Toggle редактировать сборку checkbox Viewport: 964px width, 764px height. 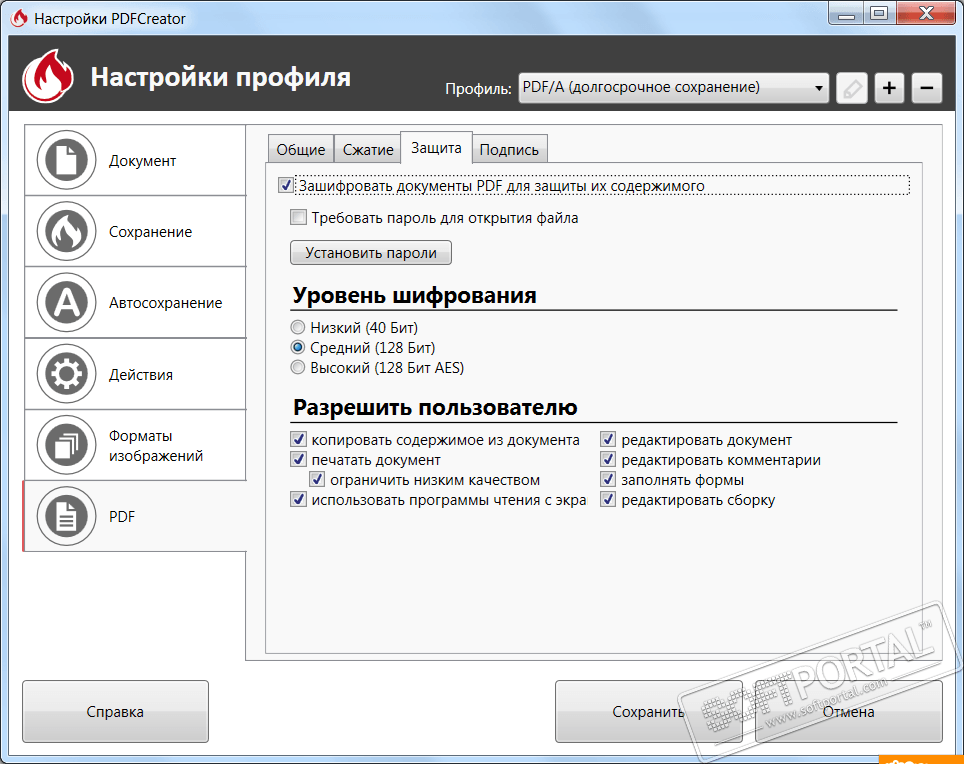608,499
